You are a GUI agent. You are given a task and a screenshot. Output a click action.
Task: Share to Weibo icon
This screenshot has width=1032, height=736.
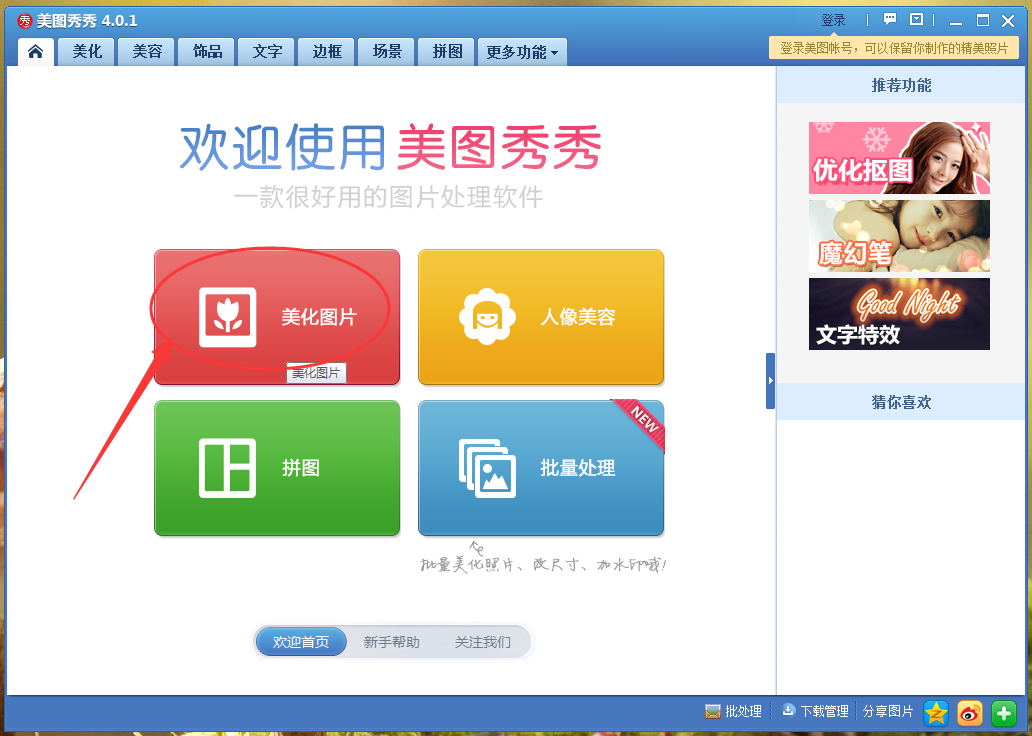[x=969, y=713]
